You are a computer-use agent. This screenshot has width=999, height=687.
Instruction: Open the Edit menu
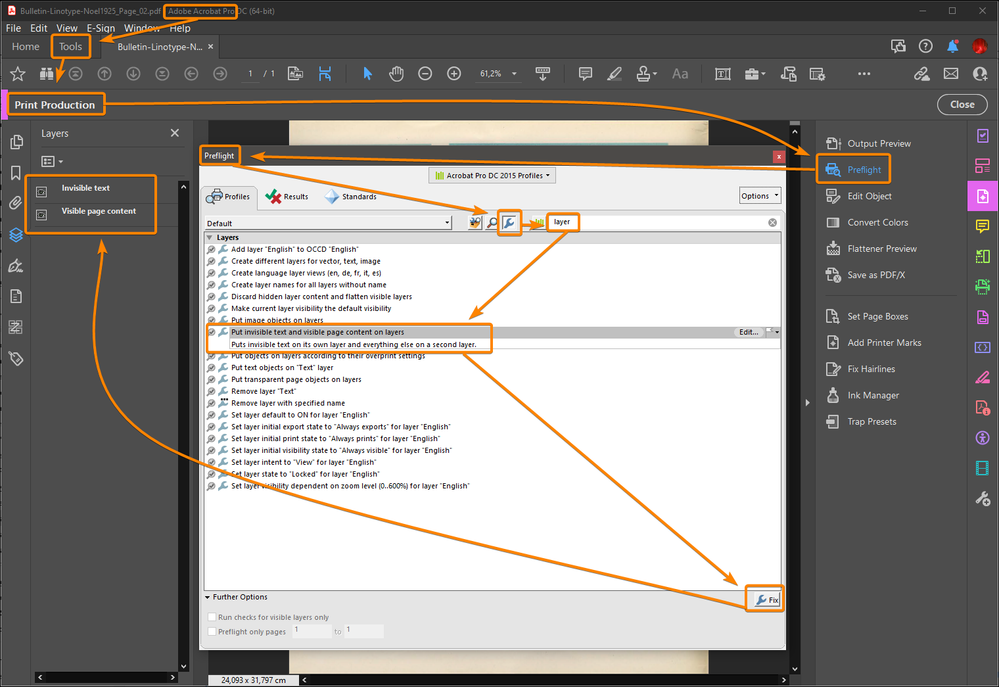(x=38, y=28)
